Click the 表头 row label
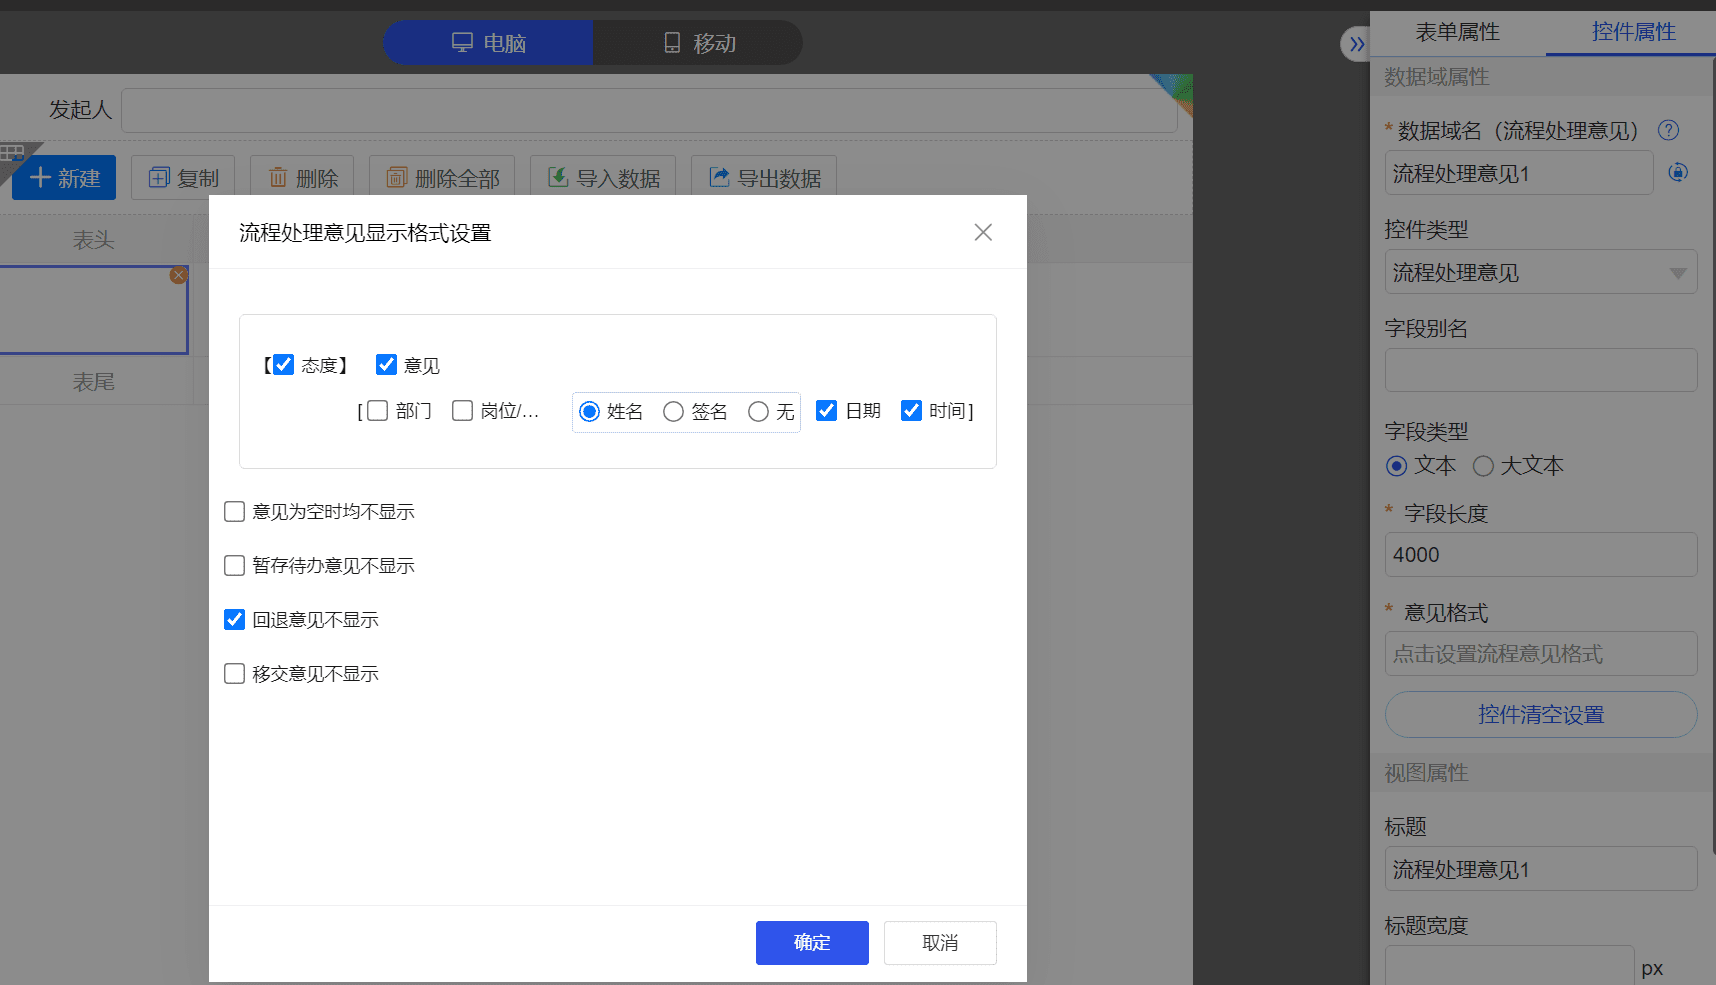The height and width of the screenshot is (985, 1716). click(x=94, y=240)
